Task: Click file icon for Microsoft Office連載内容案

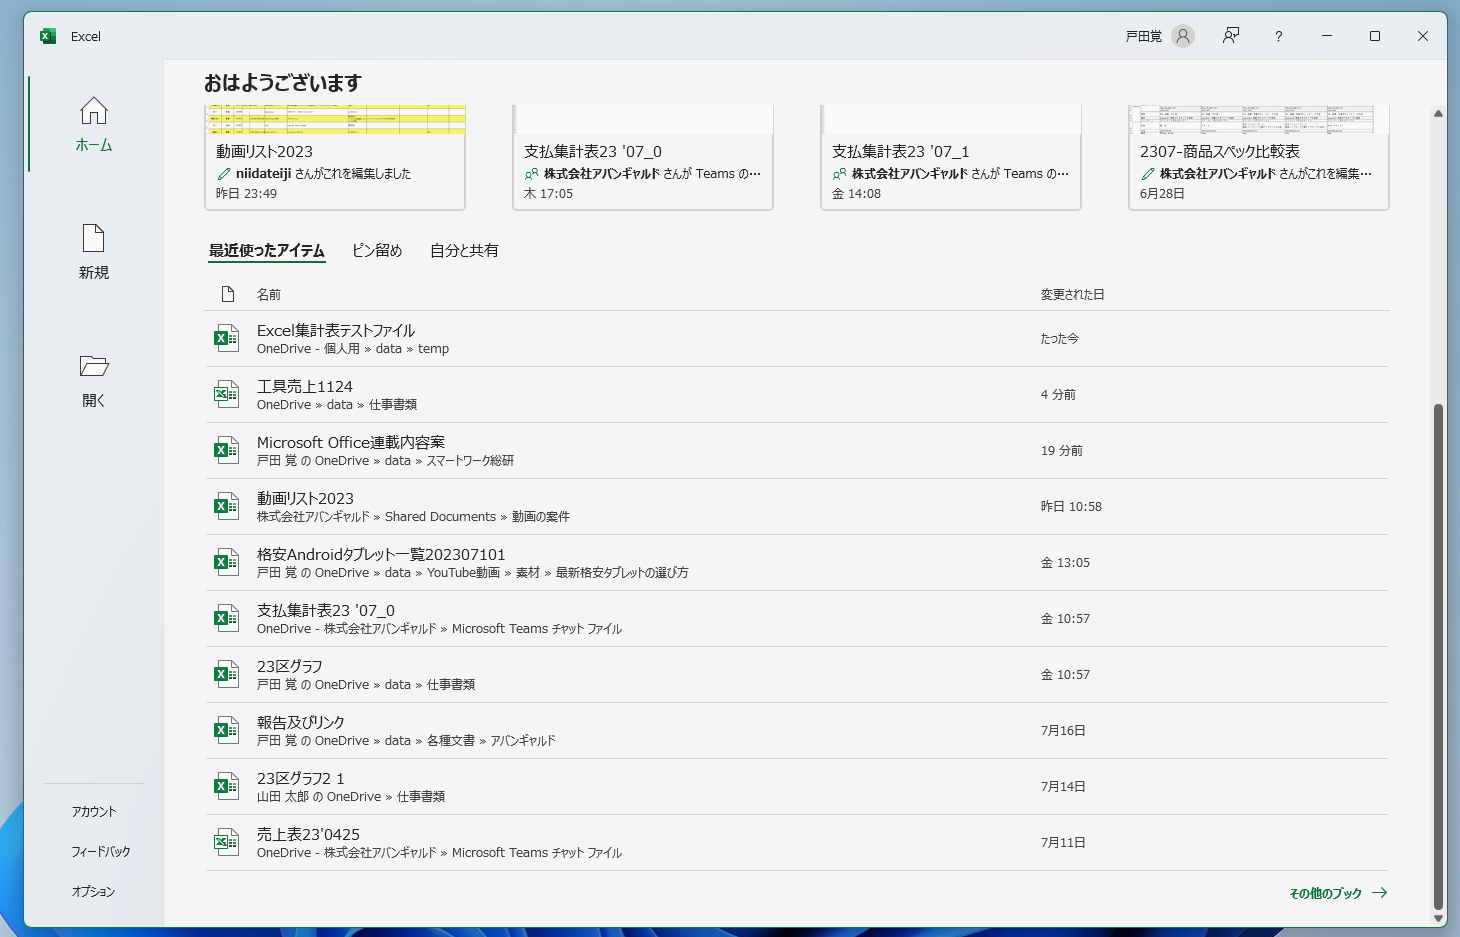Action: tap(227, 450)
